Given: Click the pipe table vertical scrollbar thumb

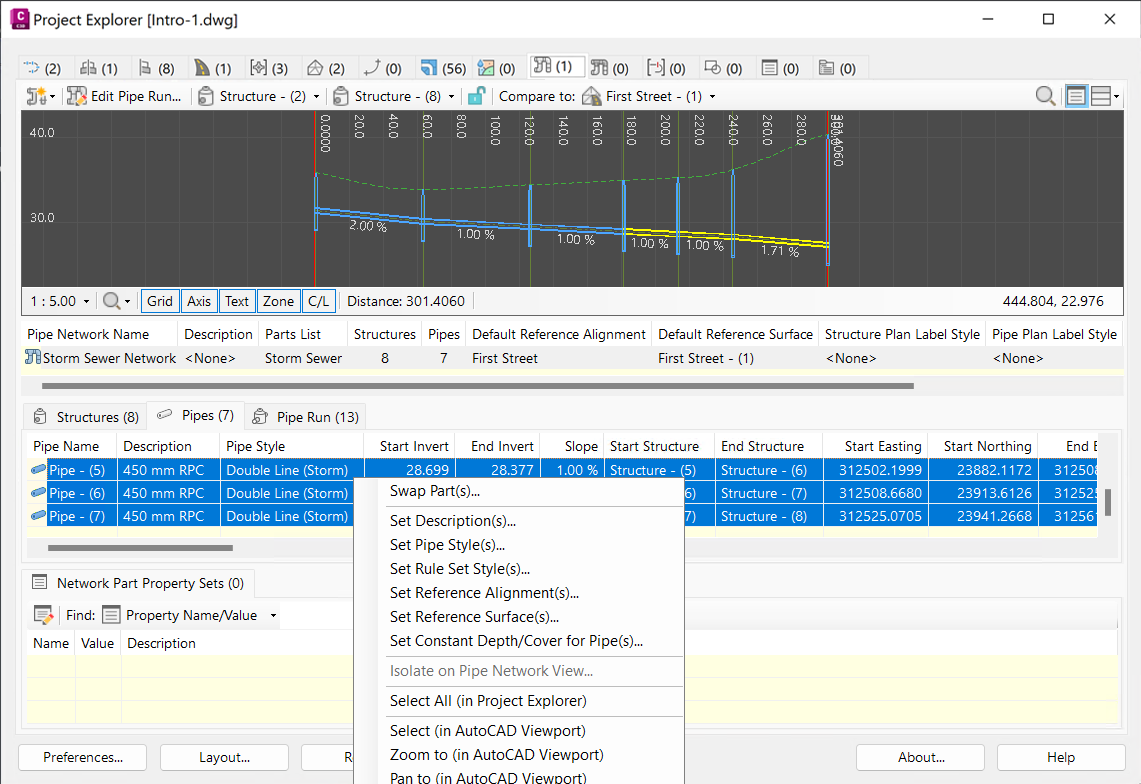Looking at the screenshot, I should point(1108,502).
